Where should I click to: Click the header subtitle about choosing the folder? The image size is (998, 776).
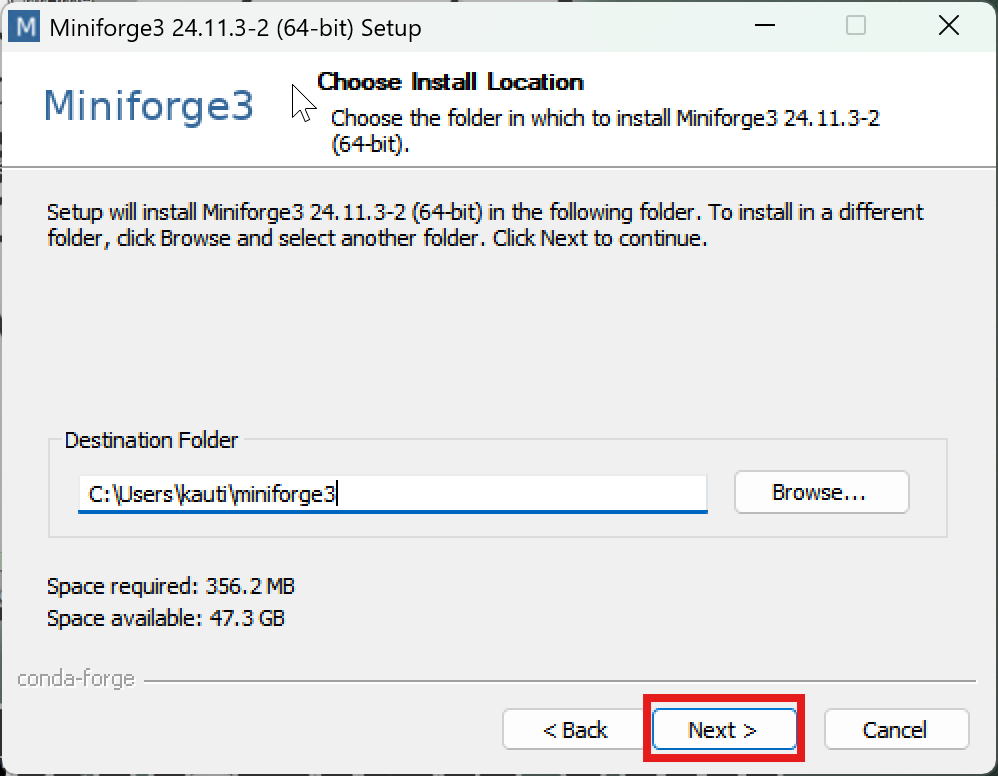[605, 130]
